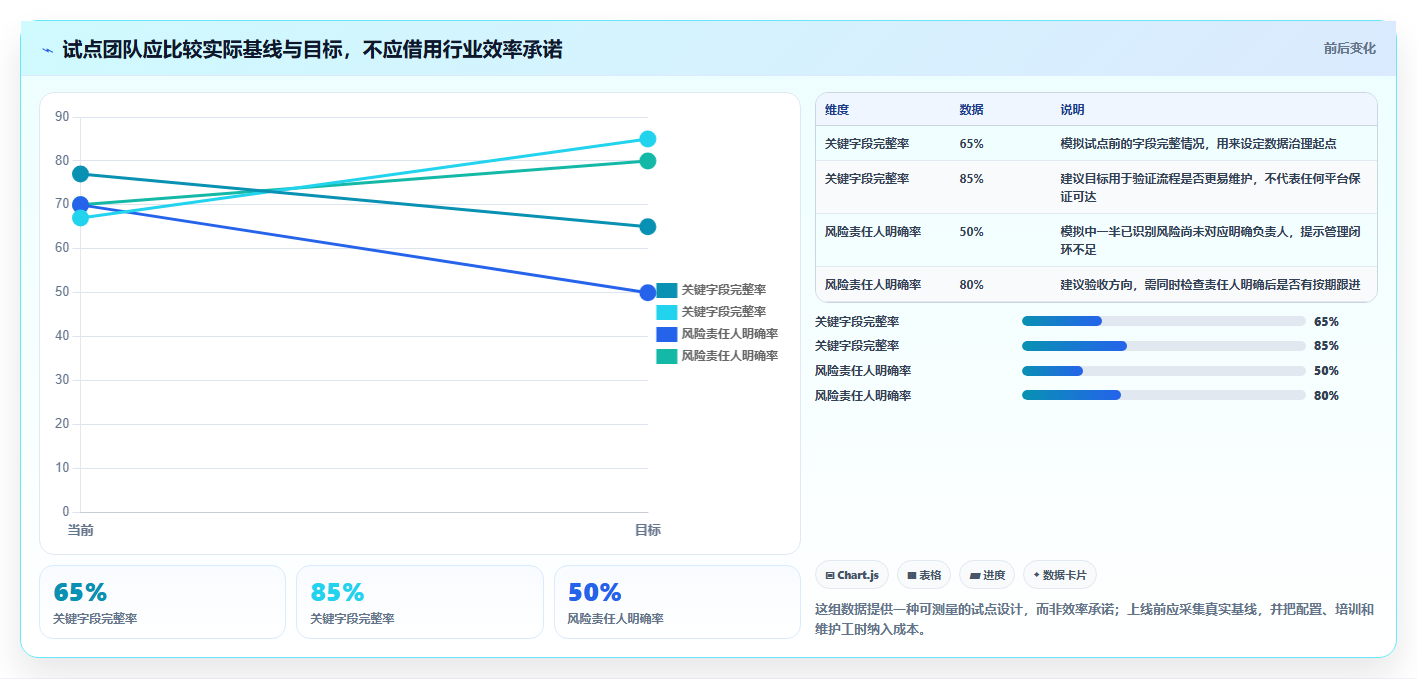Click the 80% progress bar

click(x=1164, y=395)
